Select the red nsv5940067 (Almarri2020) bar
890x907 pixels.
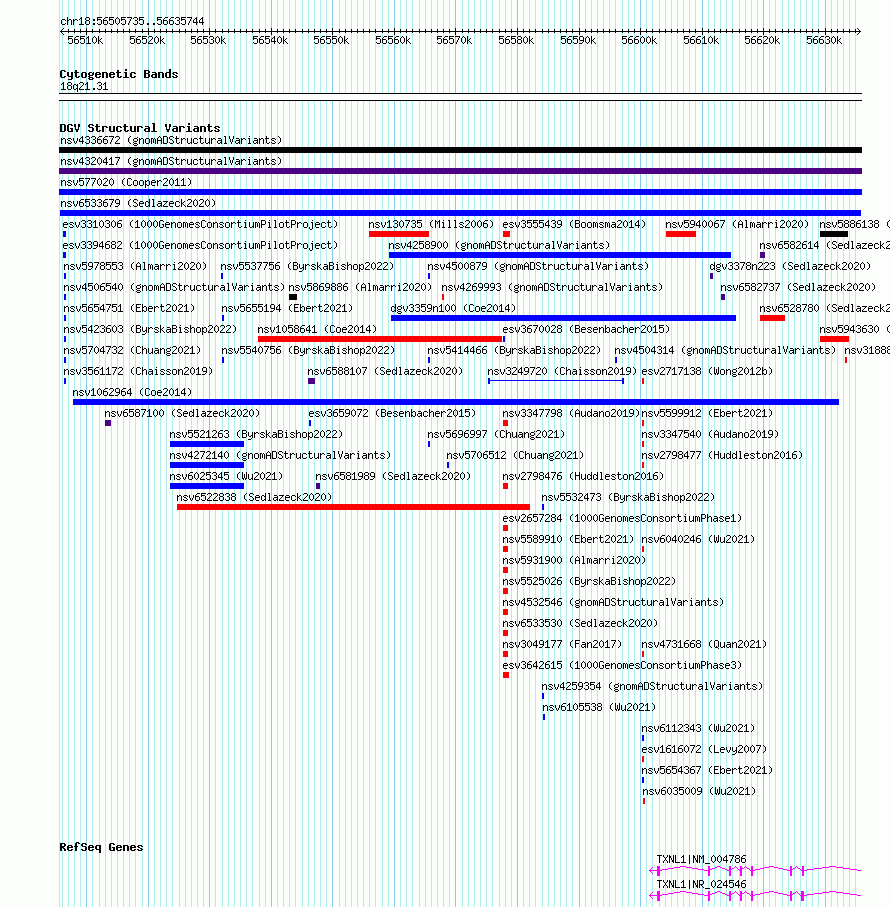coord(681,234)
